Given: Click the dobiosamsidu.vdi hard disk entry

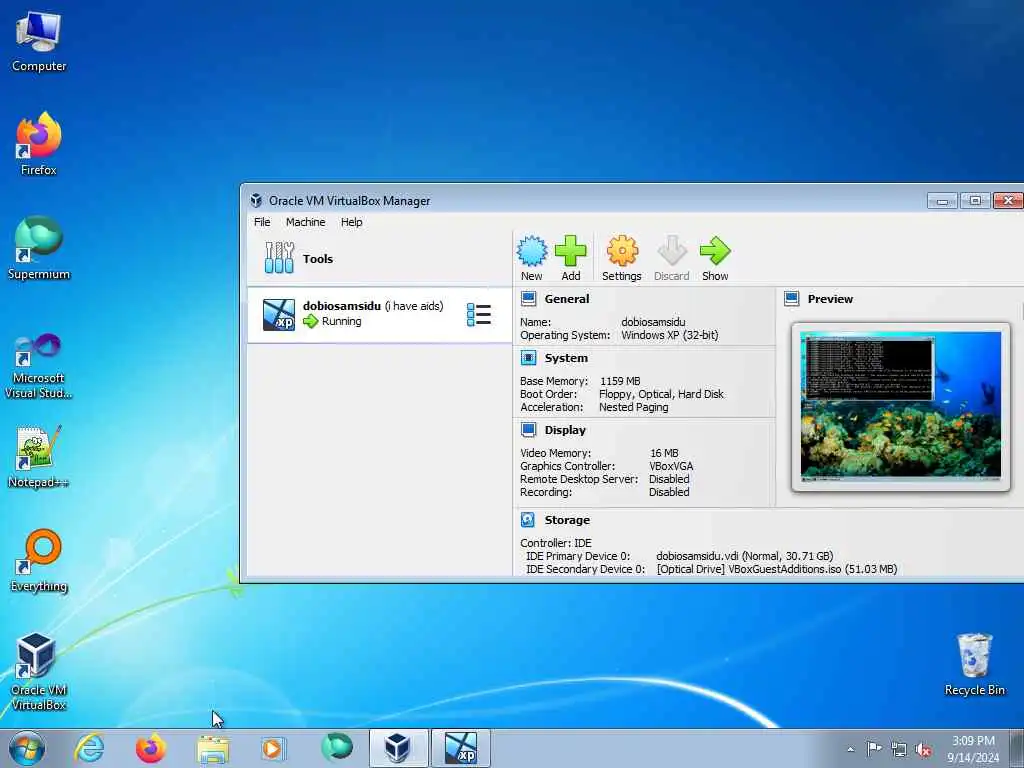Looking at the screenshot, I should pos(744,556).
